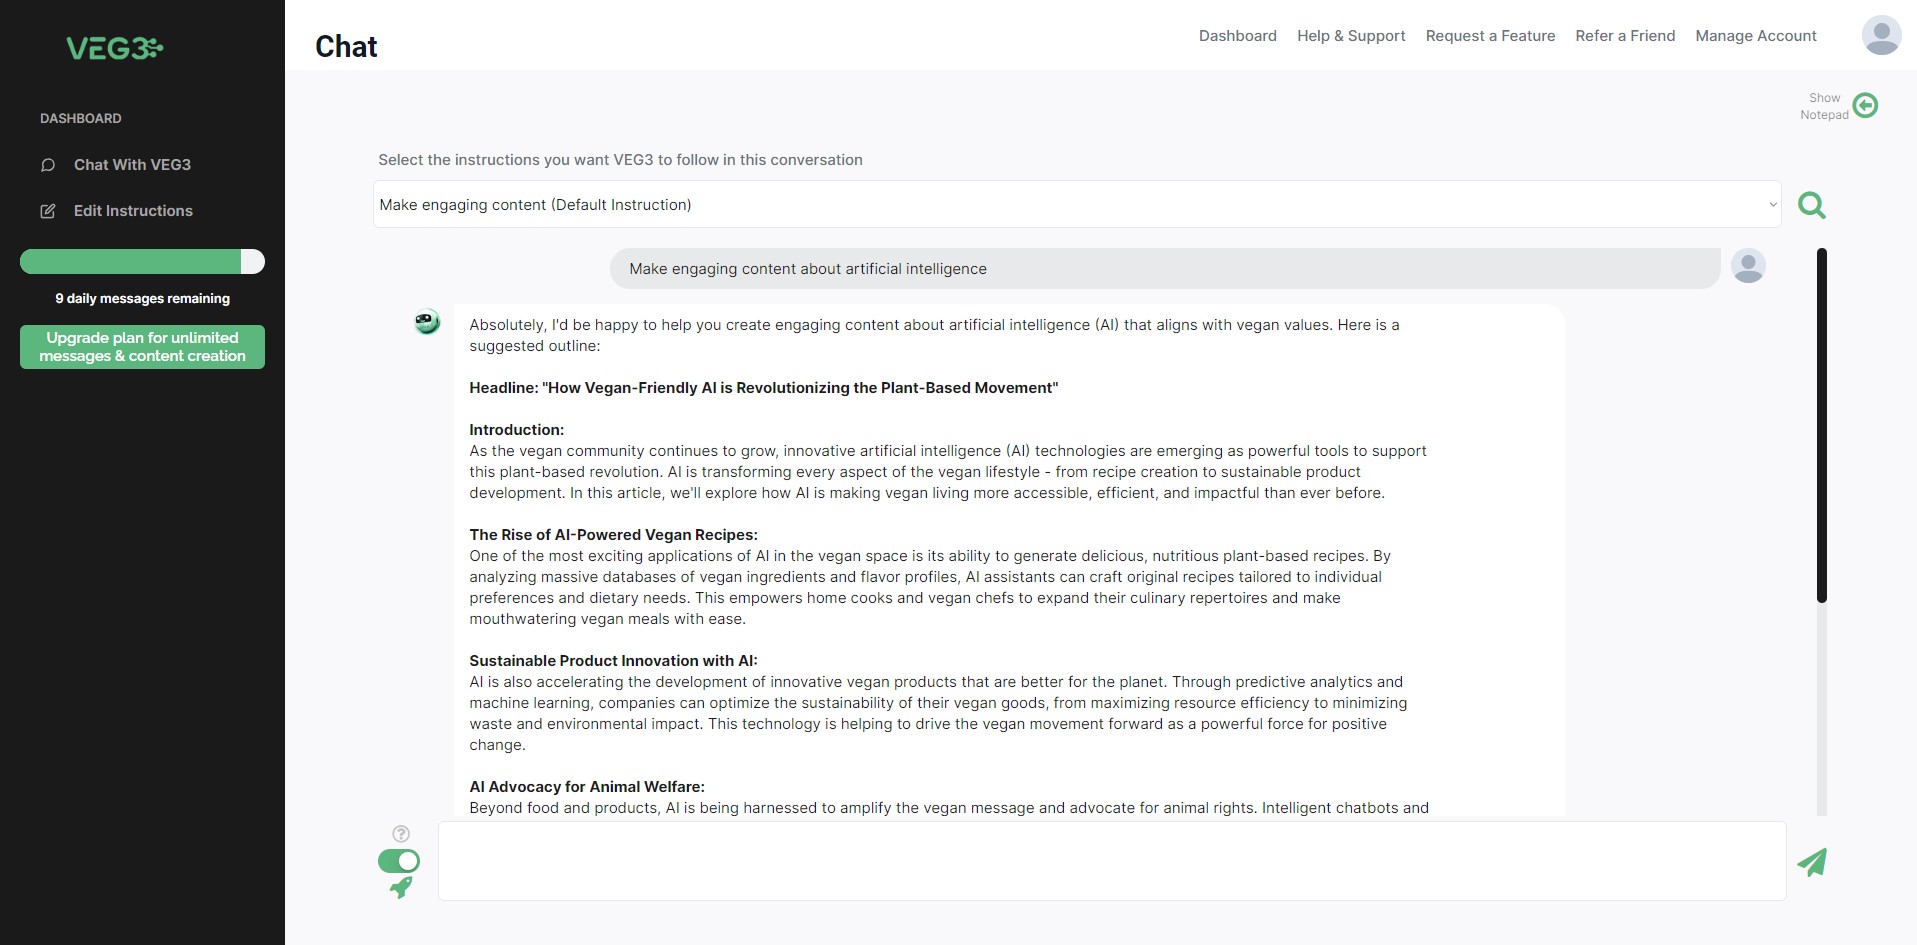Click the daily messages progress bar
Viewport: 1917px width, 945px height.
click(142, 262)
